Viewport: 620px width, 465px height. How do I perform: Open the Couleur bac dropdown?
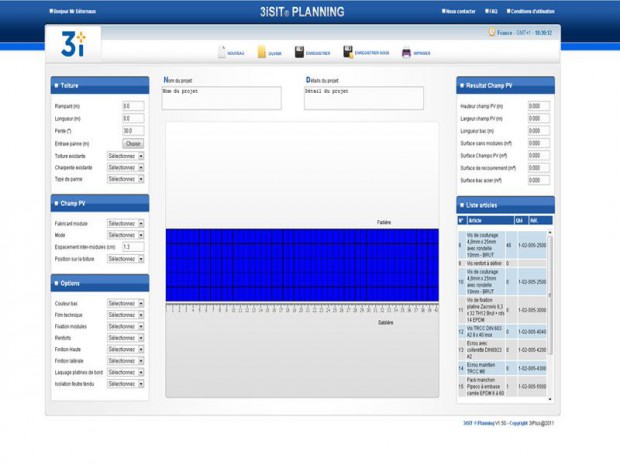(125, 303)
